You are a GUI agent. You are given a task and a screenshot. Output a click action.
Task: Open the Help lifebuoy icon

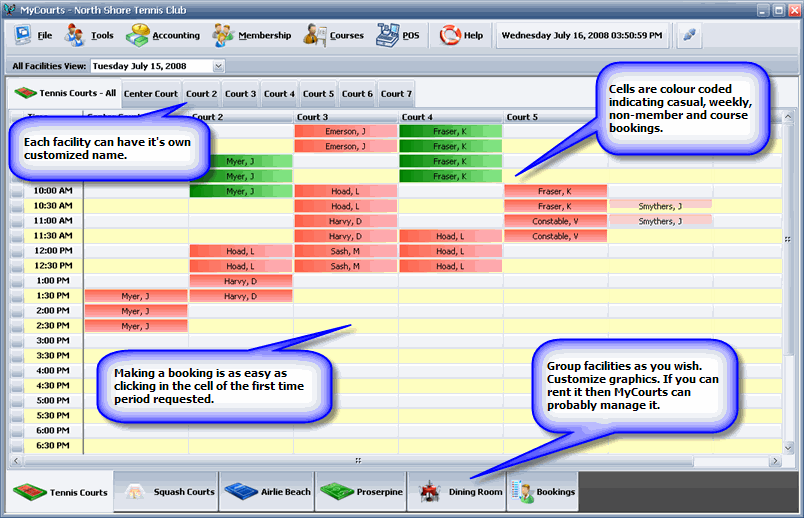coord(450,35)
